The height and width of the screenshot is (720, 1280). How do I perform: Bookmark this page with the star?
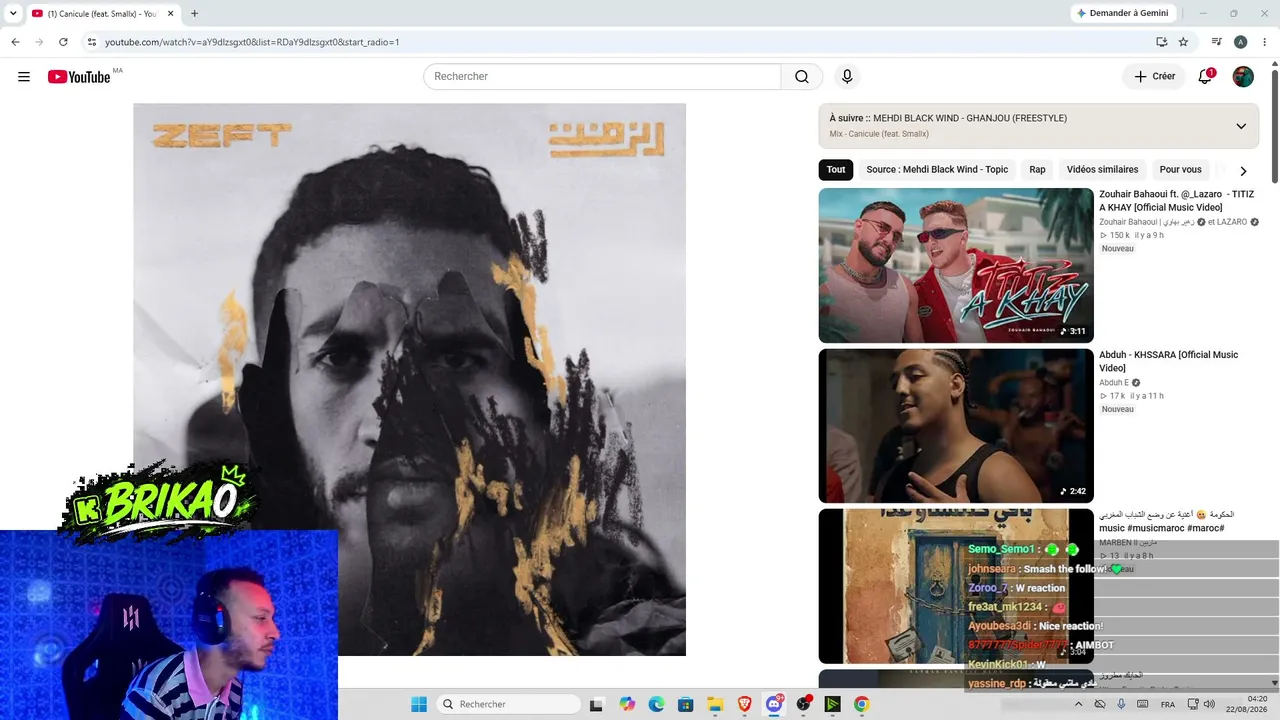point(1183,42)
